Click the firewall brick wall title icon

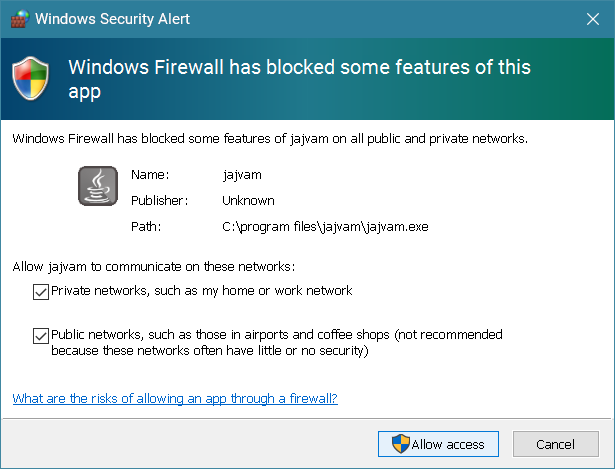pos(20,18)
